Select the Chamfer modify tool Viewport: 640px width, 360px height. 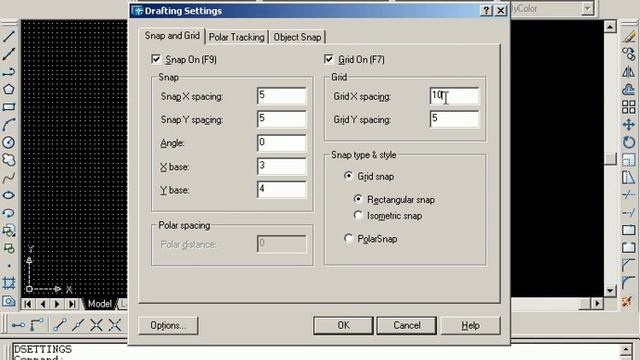point(629,266)
